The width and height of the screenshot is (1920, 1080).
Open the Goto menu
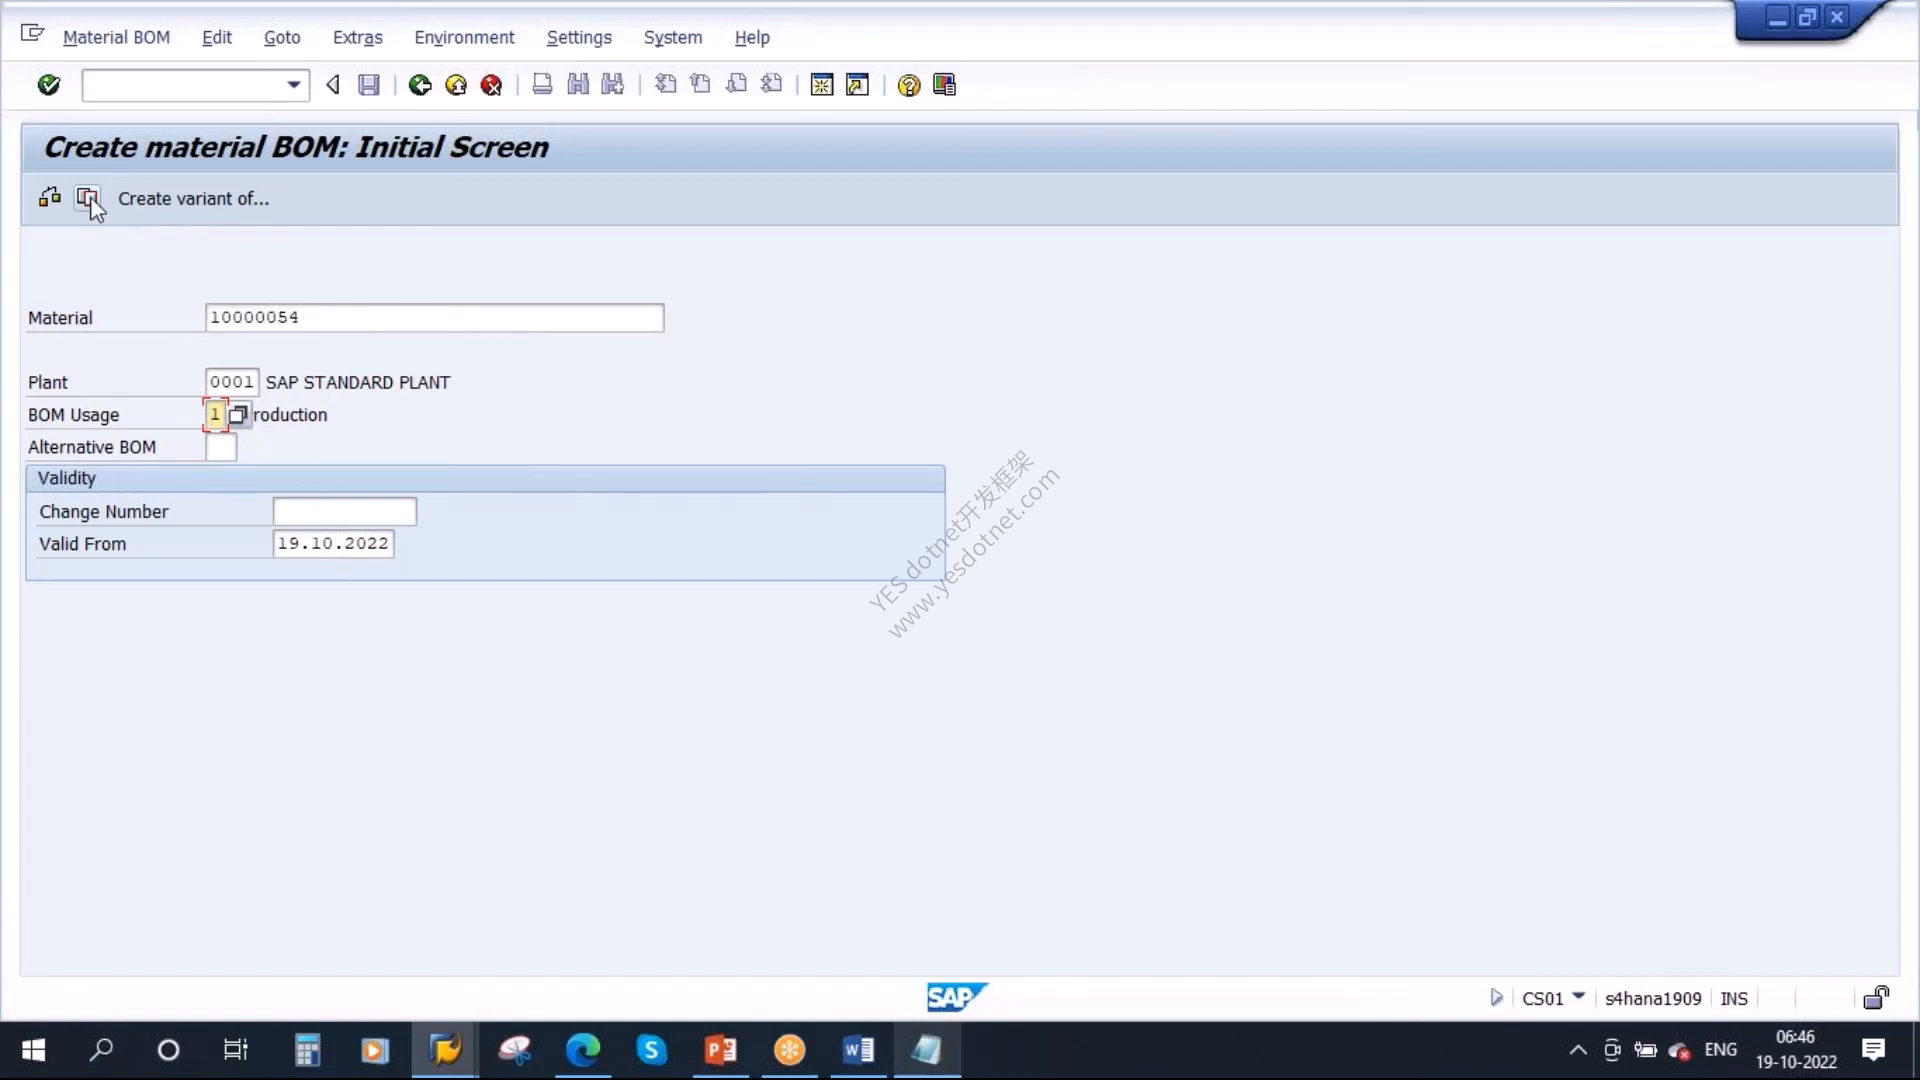pyautogui.click(x=282, y=37)
